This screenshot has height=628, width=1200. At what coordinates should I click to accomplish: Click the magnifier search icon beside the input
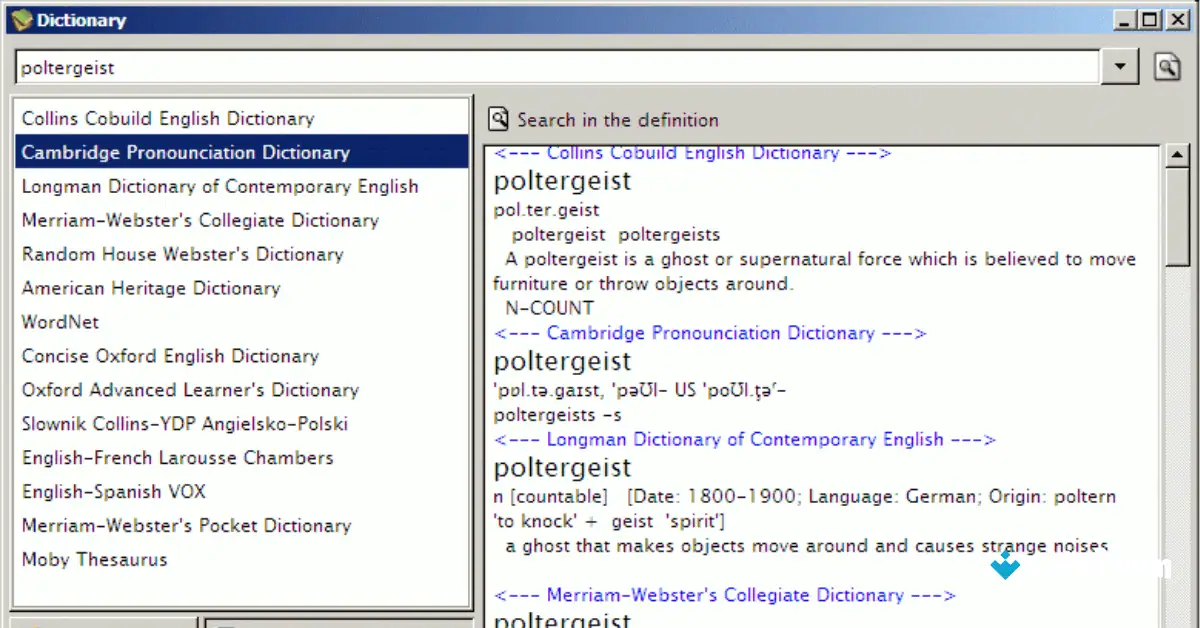1166,66
